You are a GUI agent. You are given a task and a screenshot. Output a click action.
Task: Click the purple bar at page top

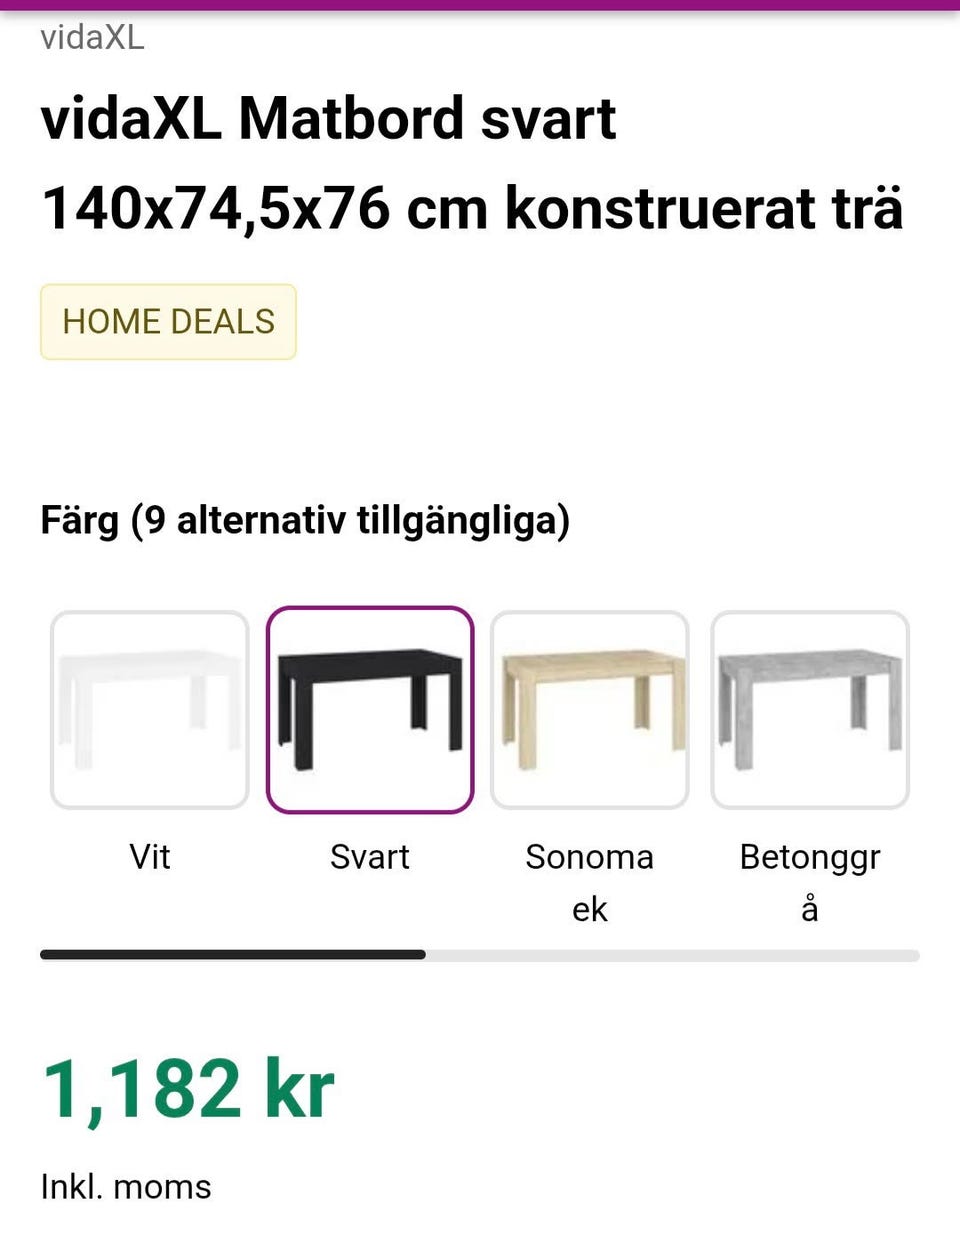(480, 5)
